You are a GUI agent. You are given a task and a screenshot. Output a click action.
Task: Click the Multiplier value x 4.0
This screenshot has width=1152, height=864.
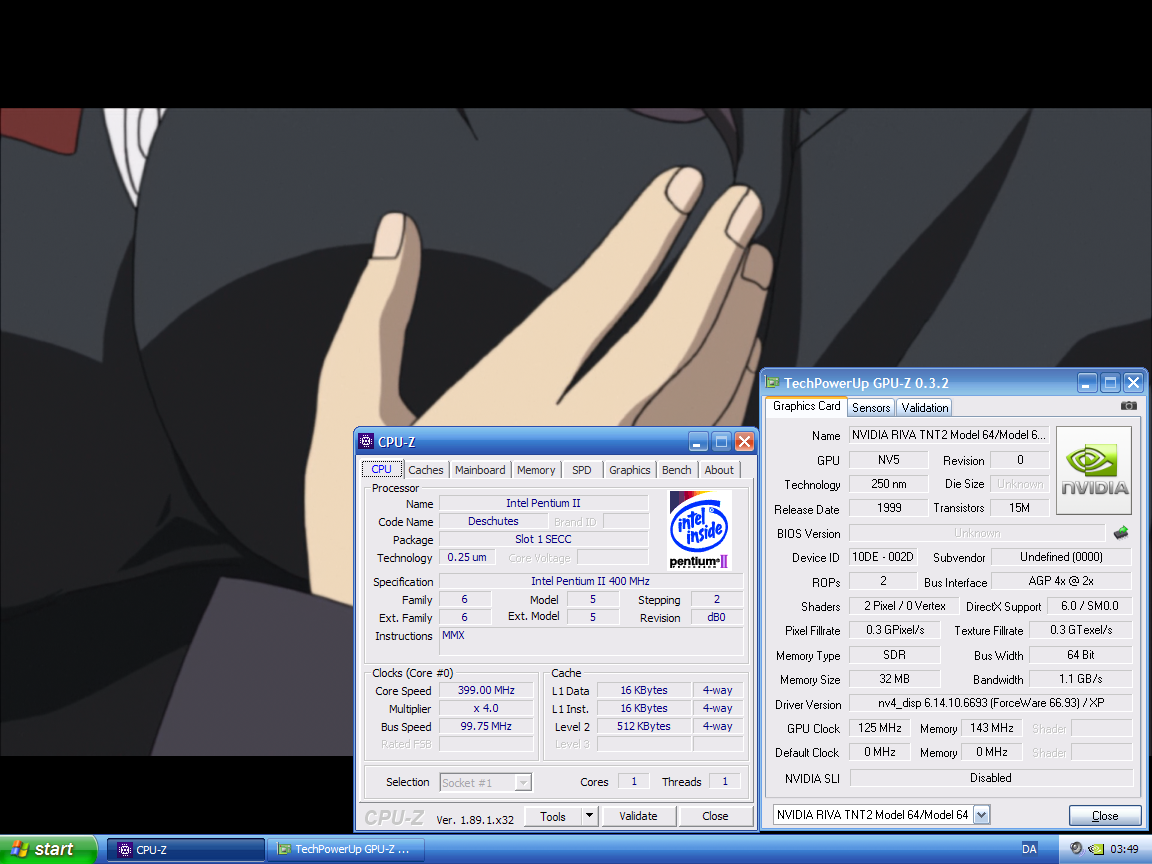click(486, 708)
